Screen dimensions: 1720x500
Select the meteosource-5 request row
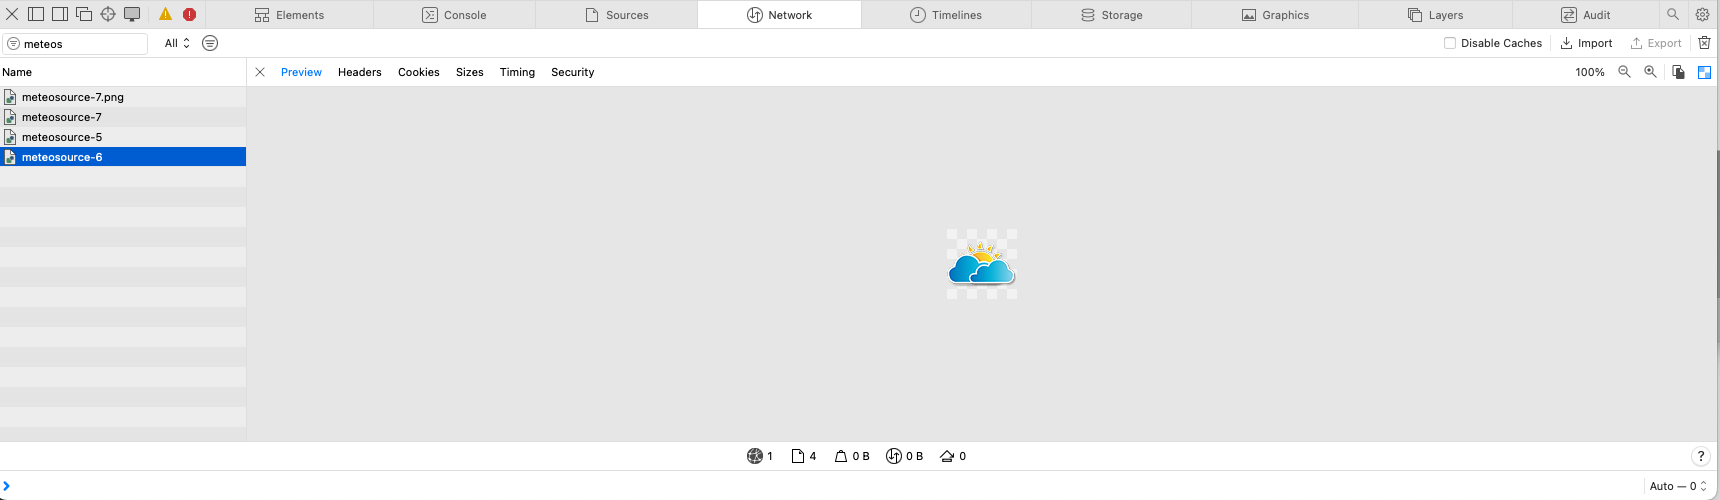pyautogui.click(x=123, y=137)
